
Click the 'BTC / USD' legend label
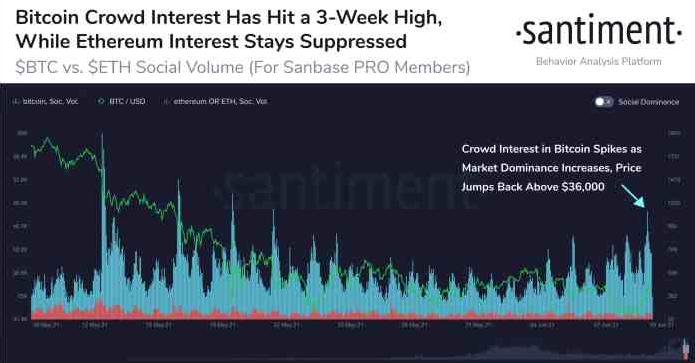click(127, 101)
